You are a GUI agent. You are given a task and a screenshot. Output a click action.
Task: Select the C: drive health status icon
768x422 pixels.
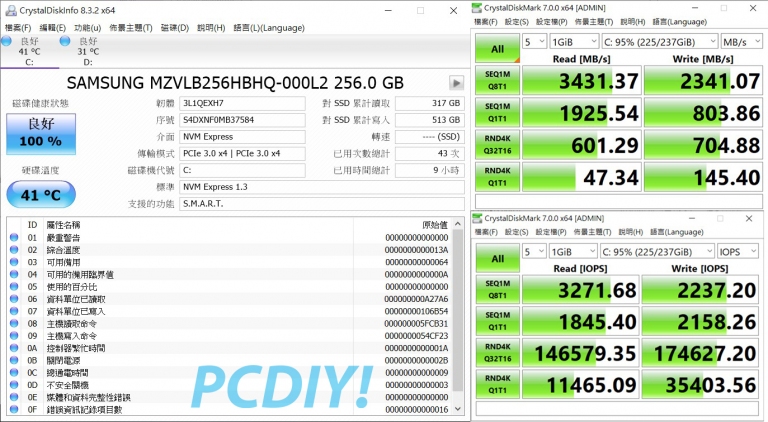point(7,41)
